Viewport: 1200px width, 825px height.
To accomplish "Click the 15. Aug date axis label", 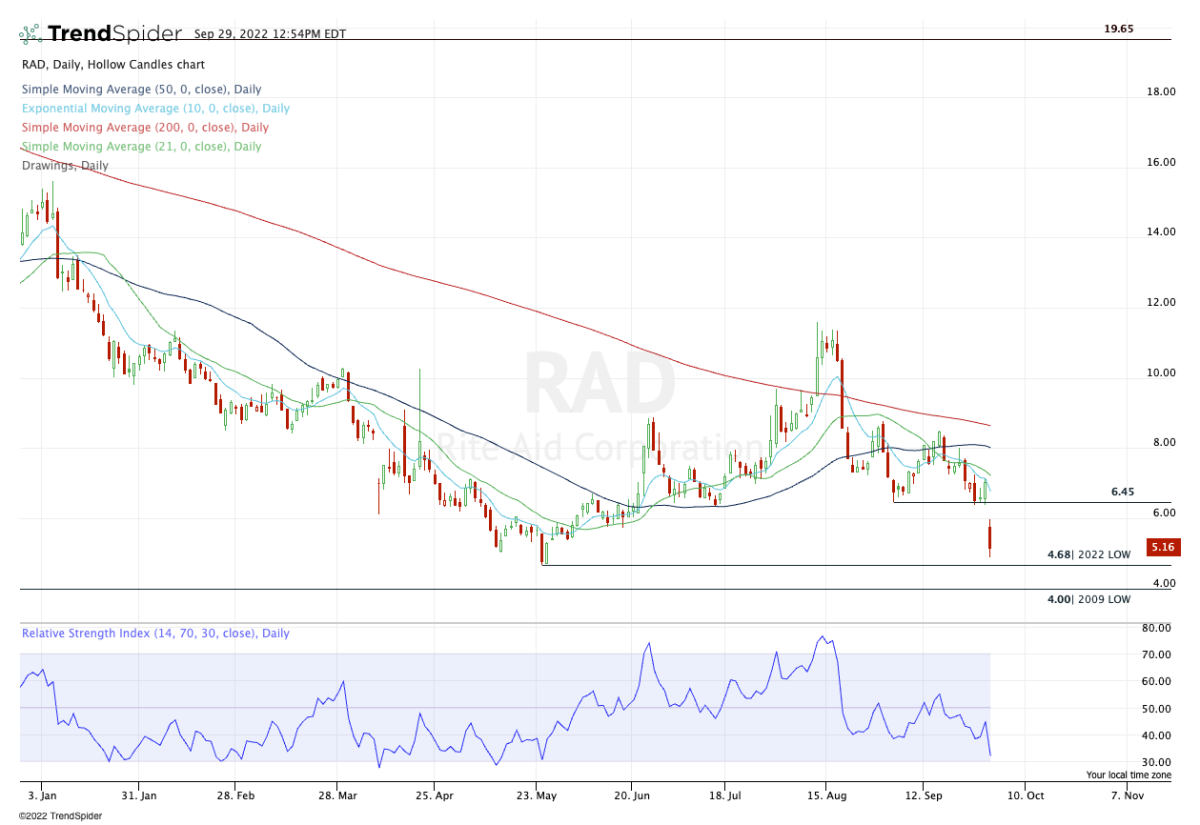I will [x=825, y=797].
